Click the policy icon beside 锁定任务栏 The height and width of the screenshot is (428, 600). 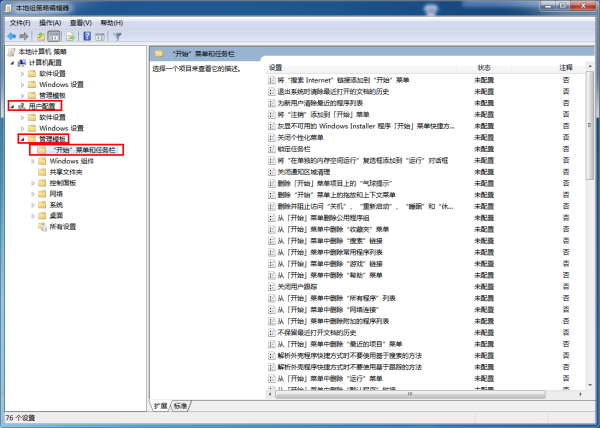[272, 149]
